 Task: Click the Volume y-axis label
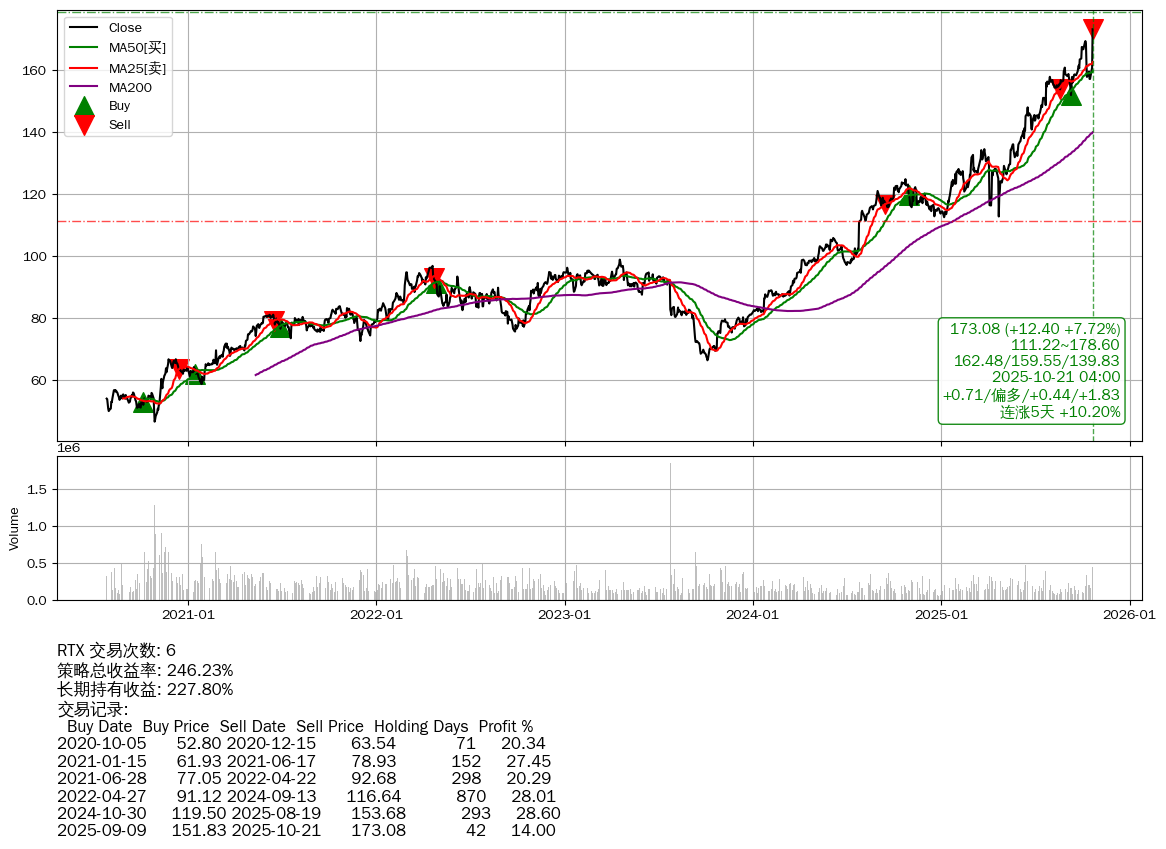[x=14, y=529]
